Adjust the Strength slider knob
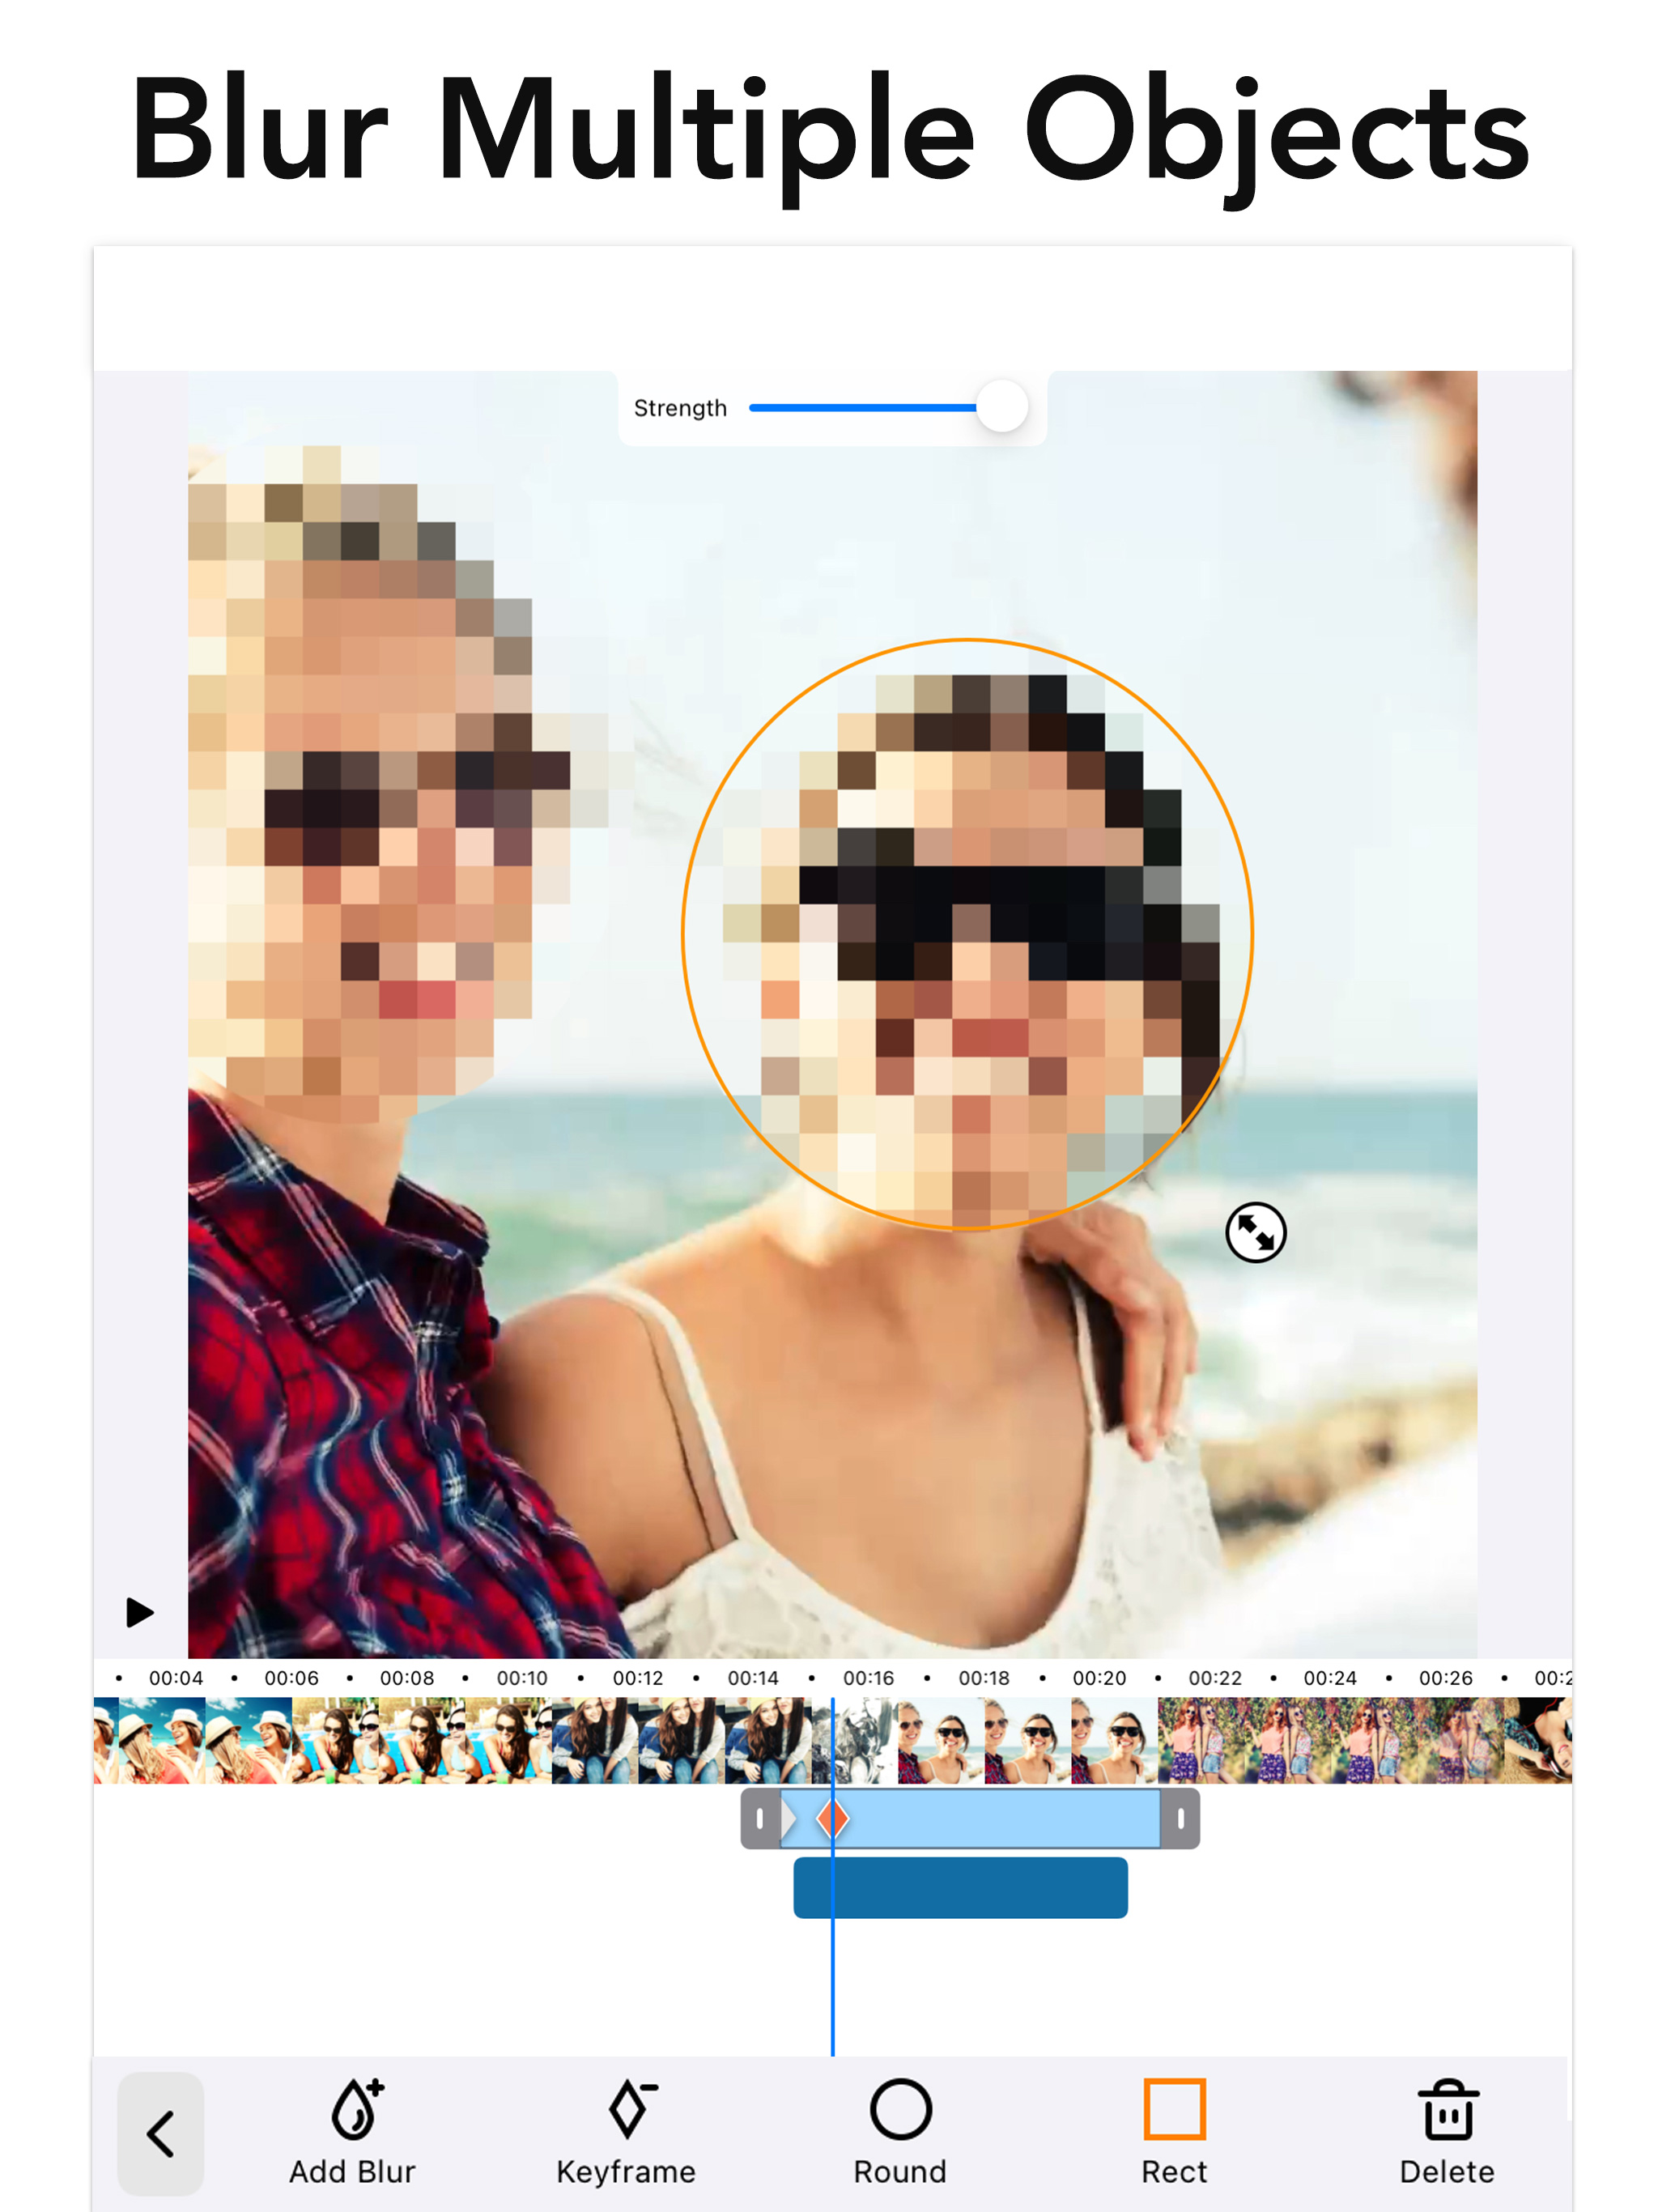This screenshot has height=2212, width=1658. pyautogui.click(x=1001, y=407)
